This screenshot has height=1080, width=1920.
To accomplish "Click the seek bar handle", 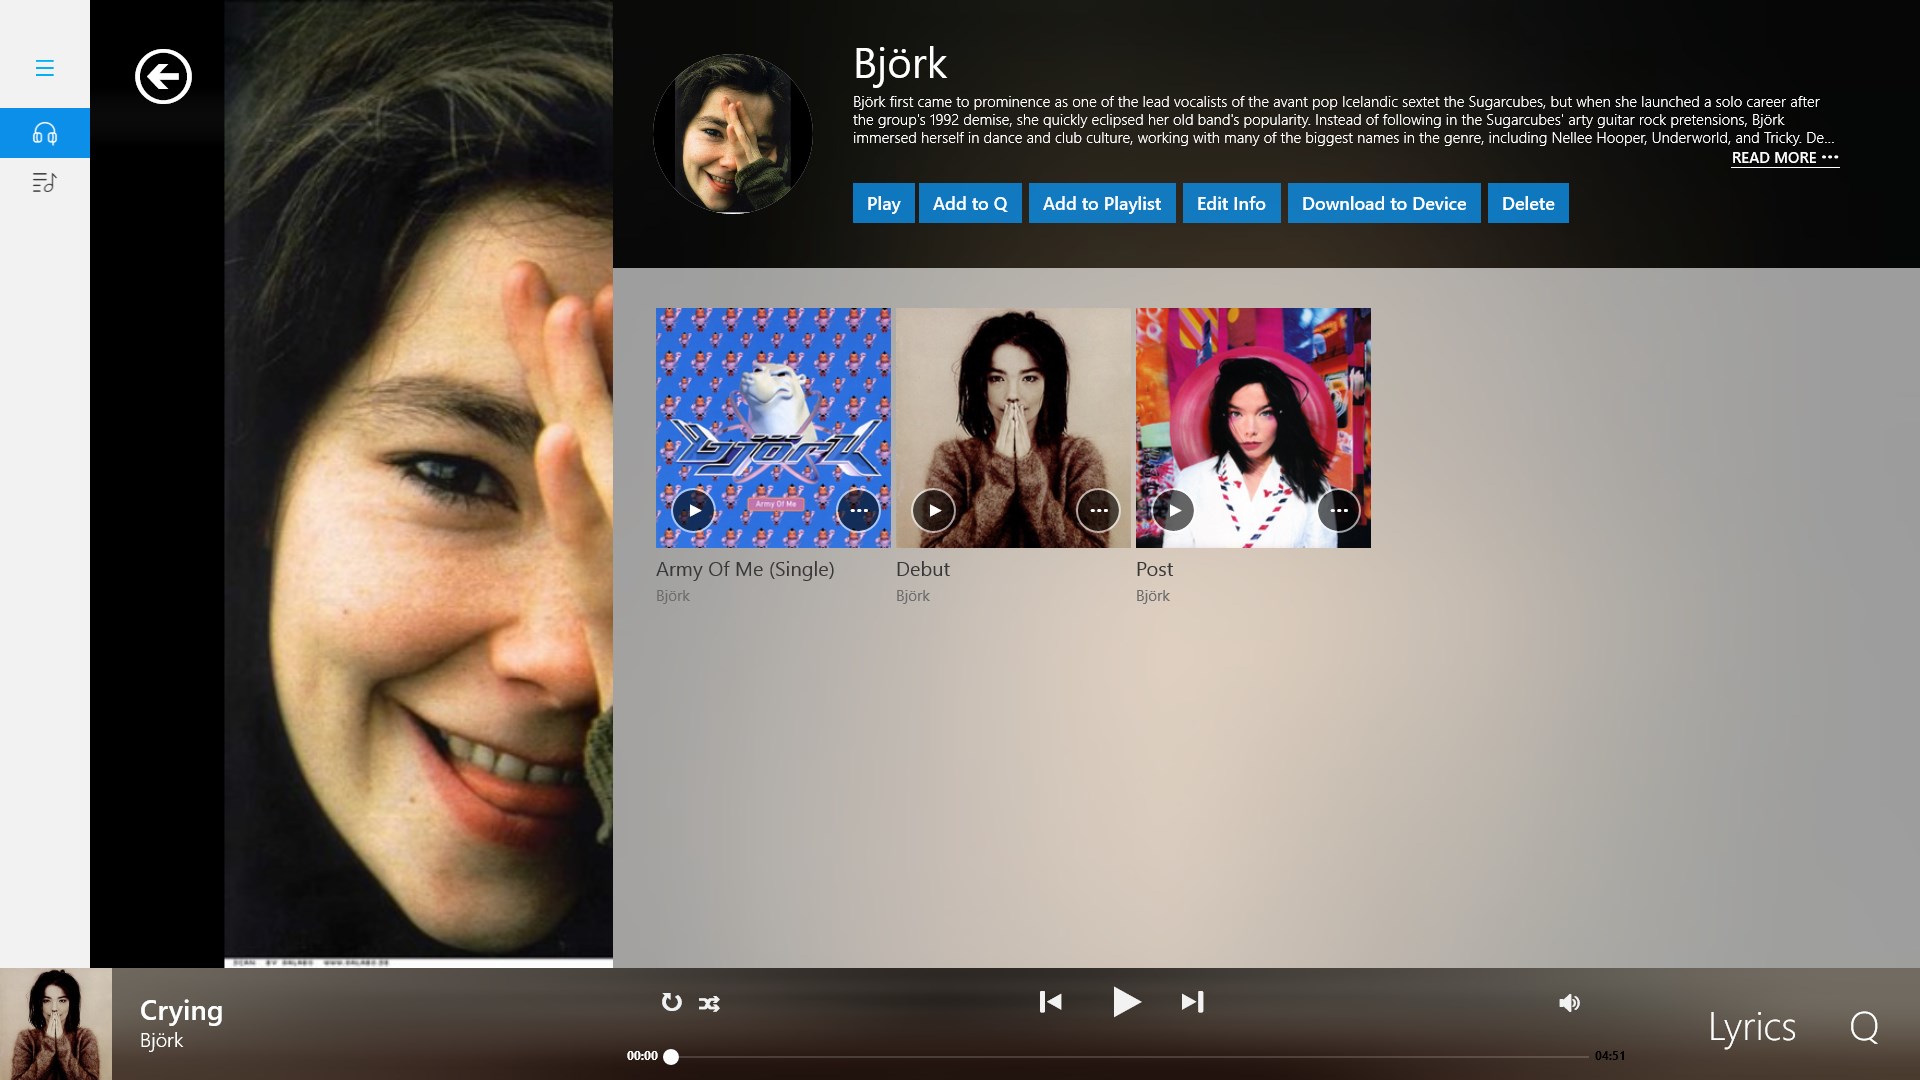I will pos(671,1056).
